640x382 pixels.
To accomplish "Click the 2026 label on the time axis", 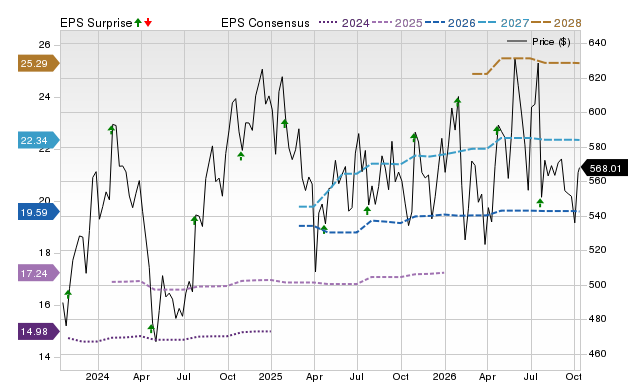I will (444, 376).
